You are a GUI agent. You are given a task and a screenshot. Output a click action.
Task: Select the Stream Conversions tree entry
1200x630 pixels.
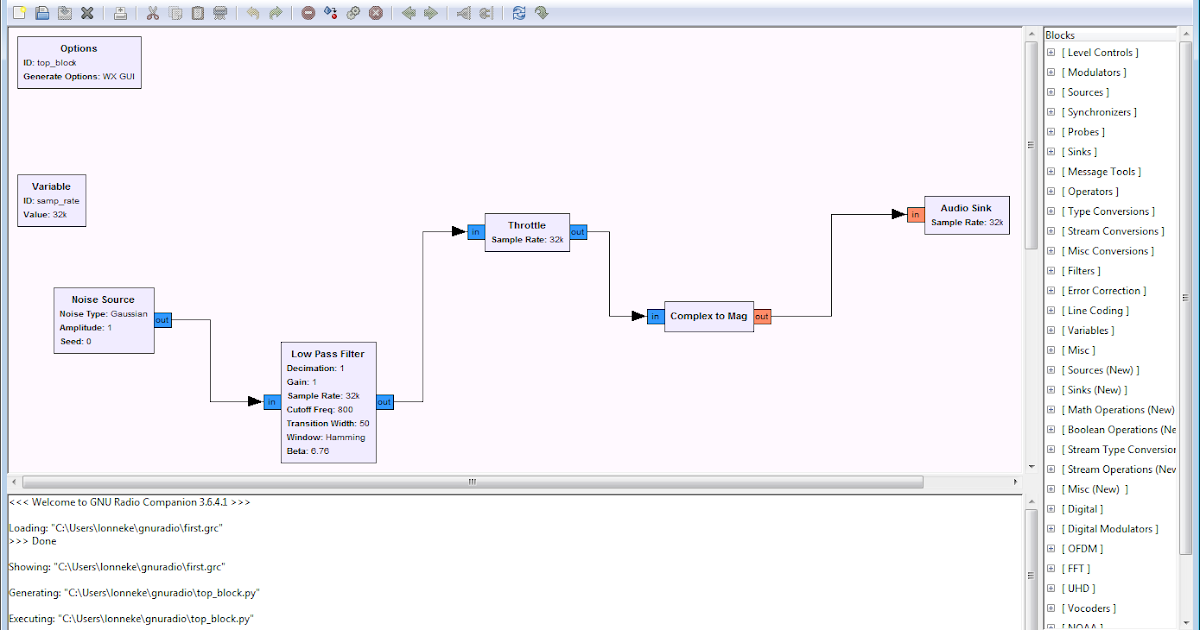(1113, 231)
